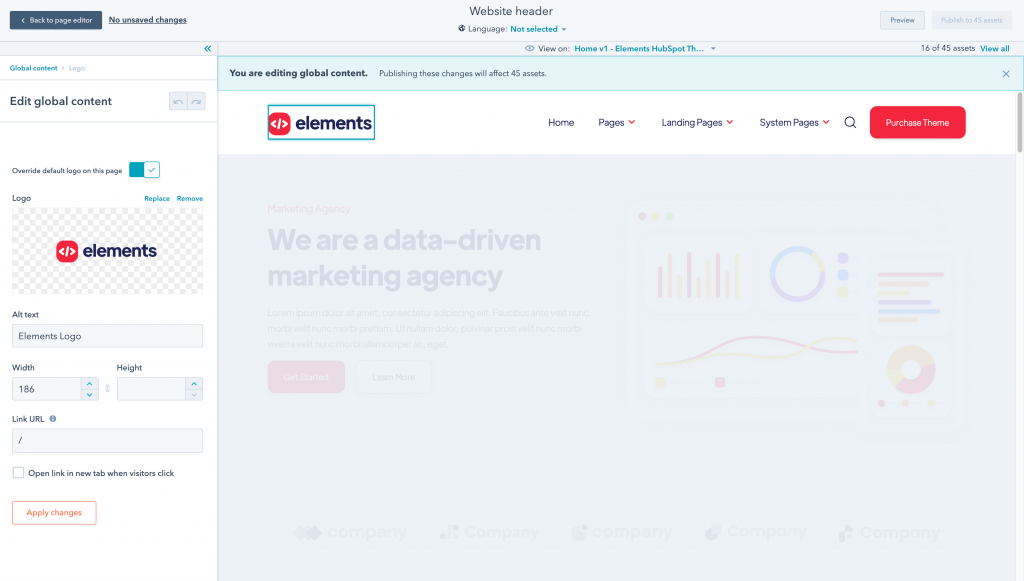This screenshot has height=581, width=1024.
Task: Click the redo arrow icon
Action: coord(196,101)
